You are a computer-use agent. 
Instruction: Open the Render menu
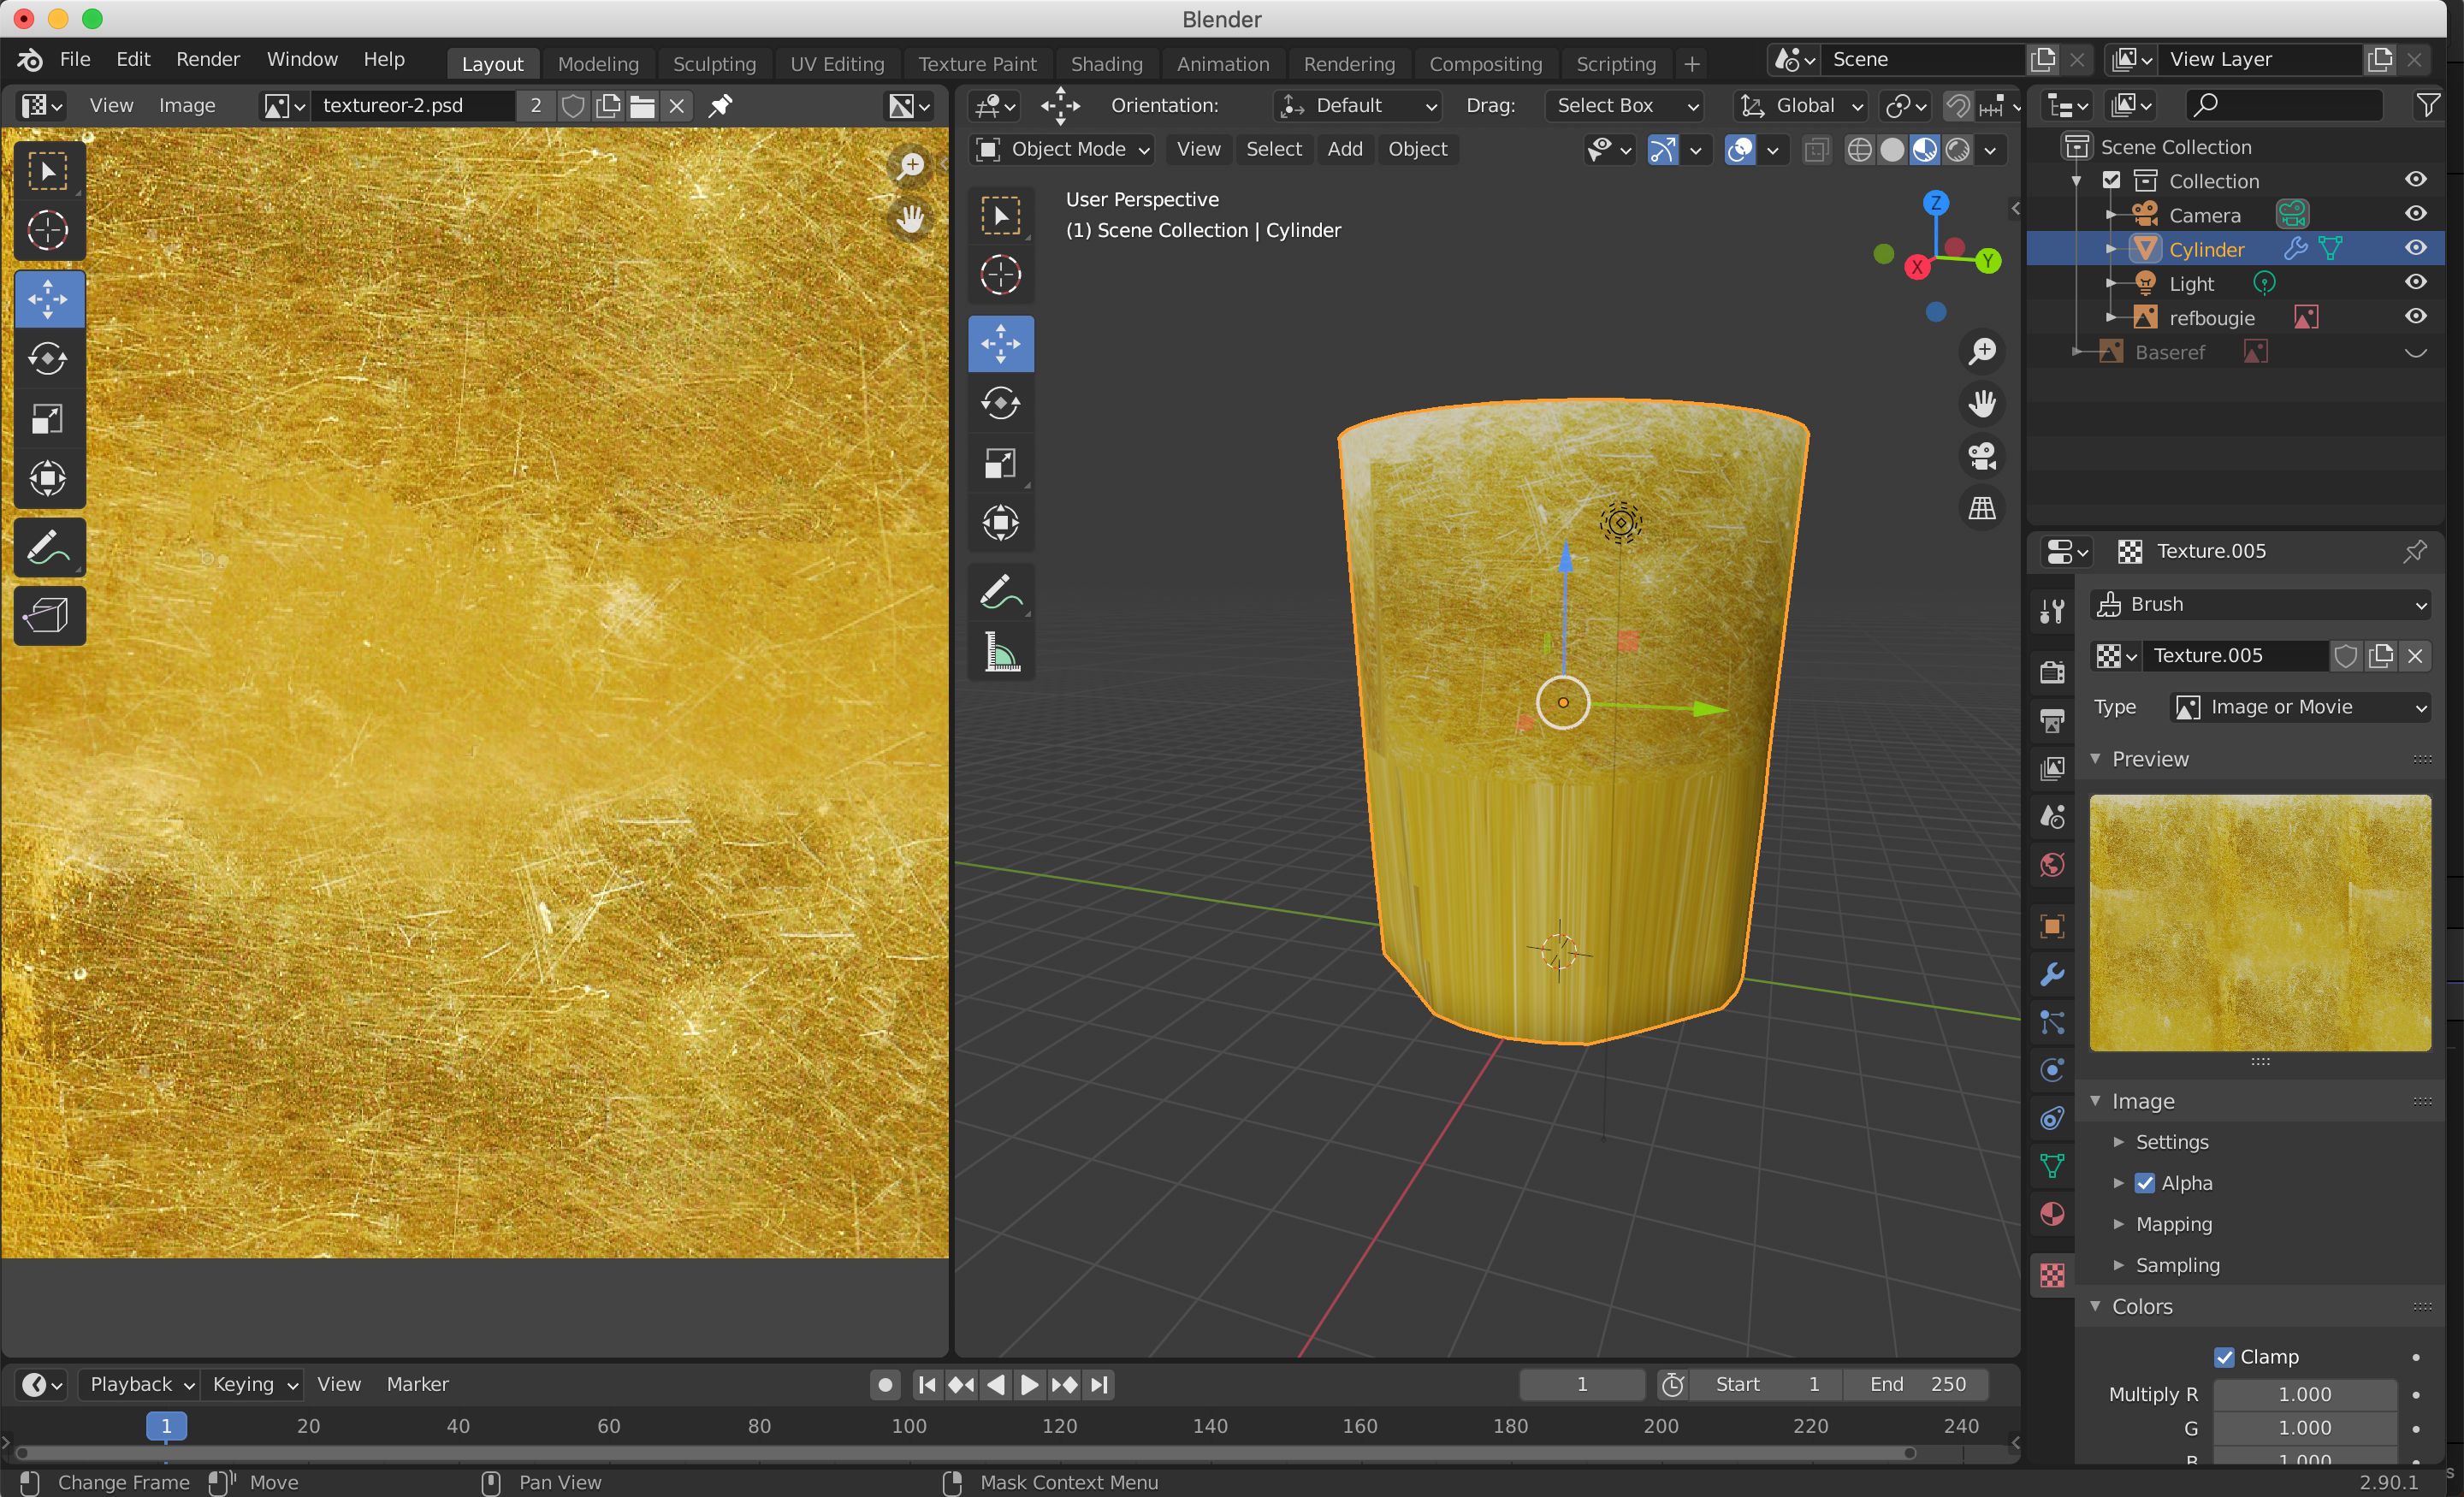click(208, 59)
